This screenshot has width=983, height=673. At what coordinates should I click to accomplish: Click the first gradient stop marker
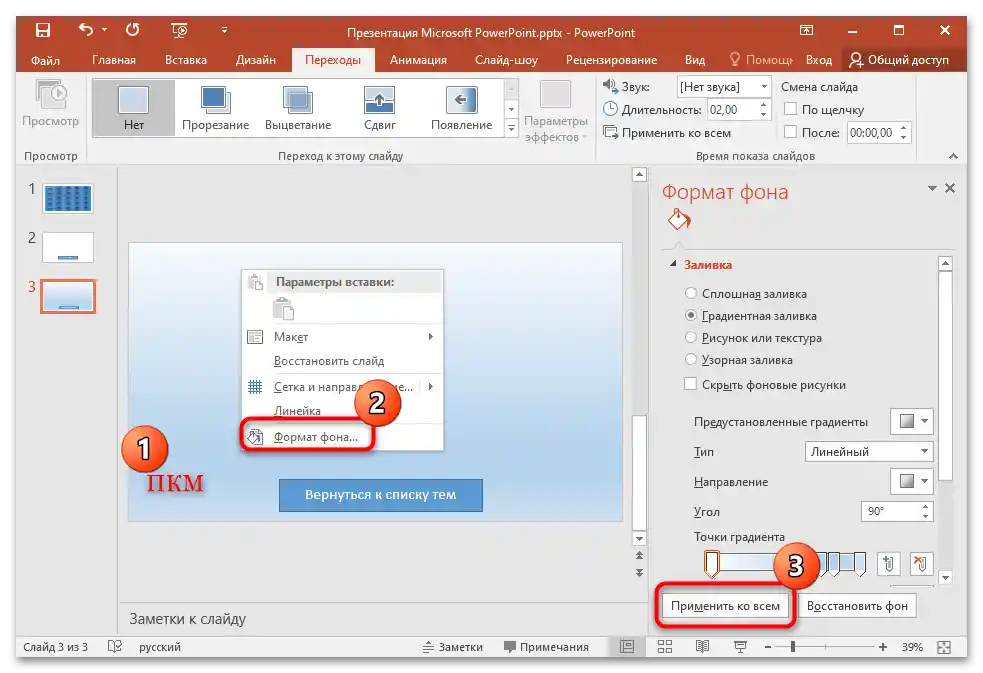pyautogui.click(x=711, y=563)
